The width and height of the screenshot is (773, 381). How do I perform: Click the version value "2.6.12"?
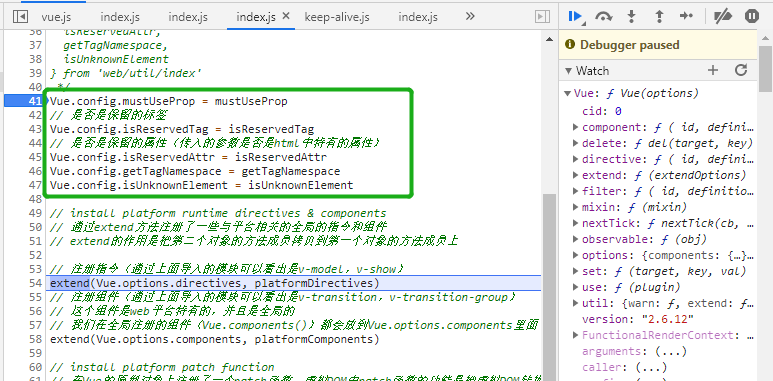click(668, 319)
